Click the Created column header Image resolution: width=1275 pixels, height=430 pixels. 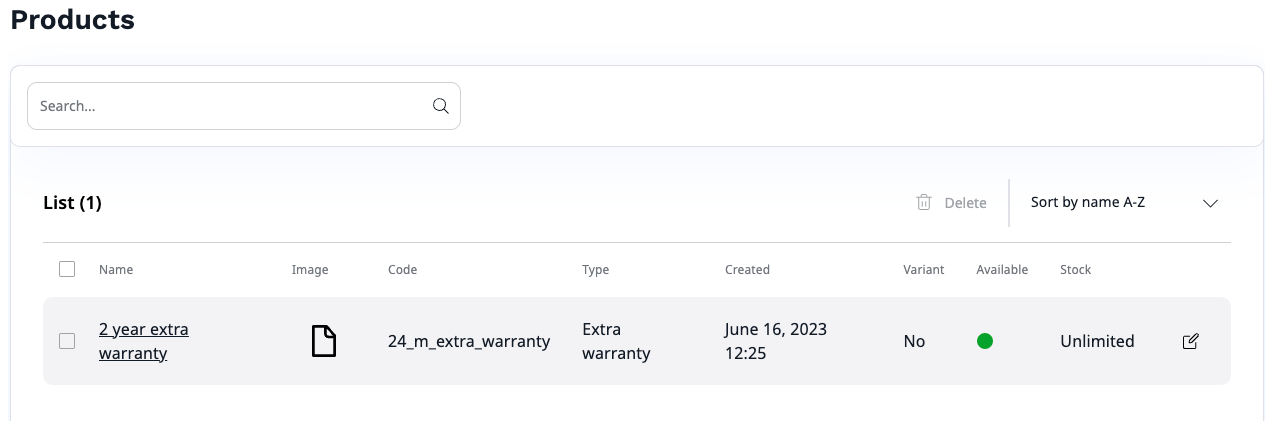tap(747, 270)
